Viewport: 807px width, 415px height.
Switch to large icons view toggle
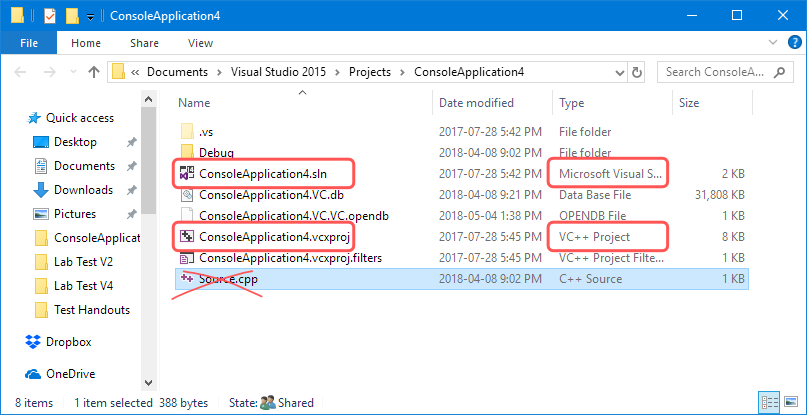791,402
